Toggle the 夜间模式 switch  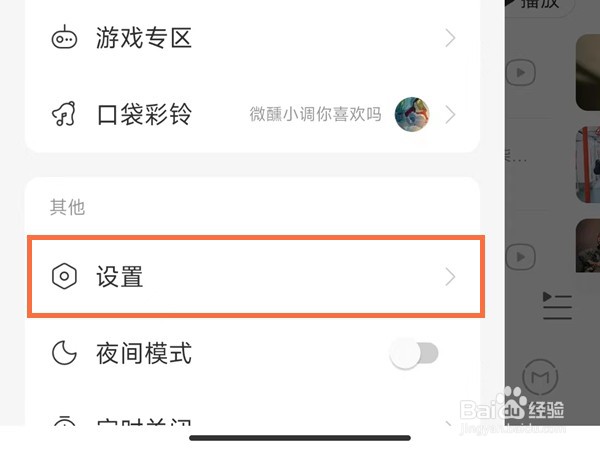414,353
